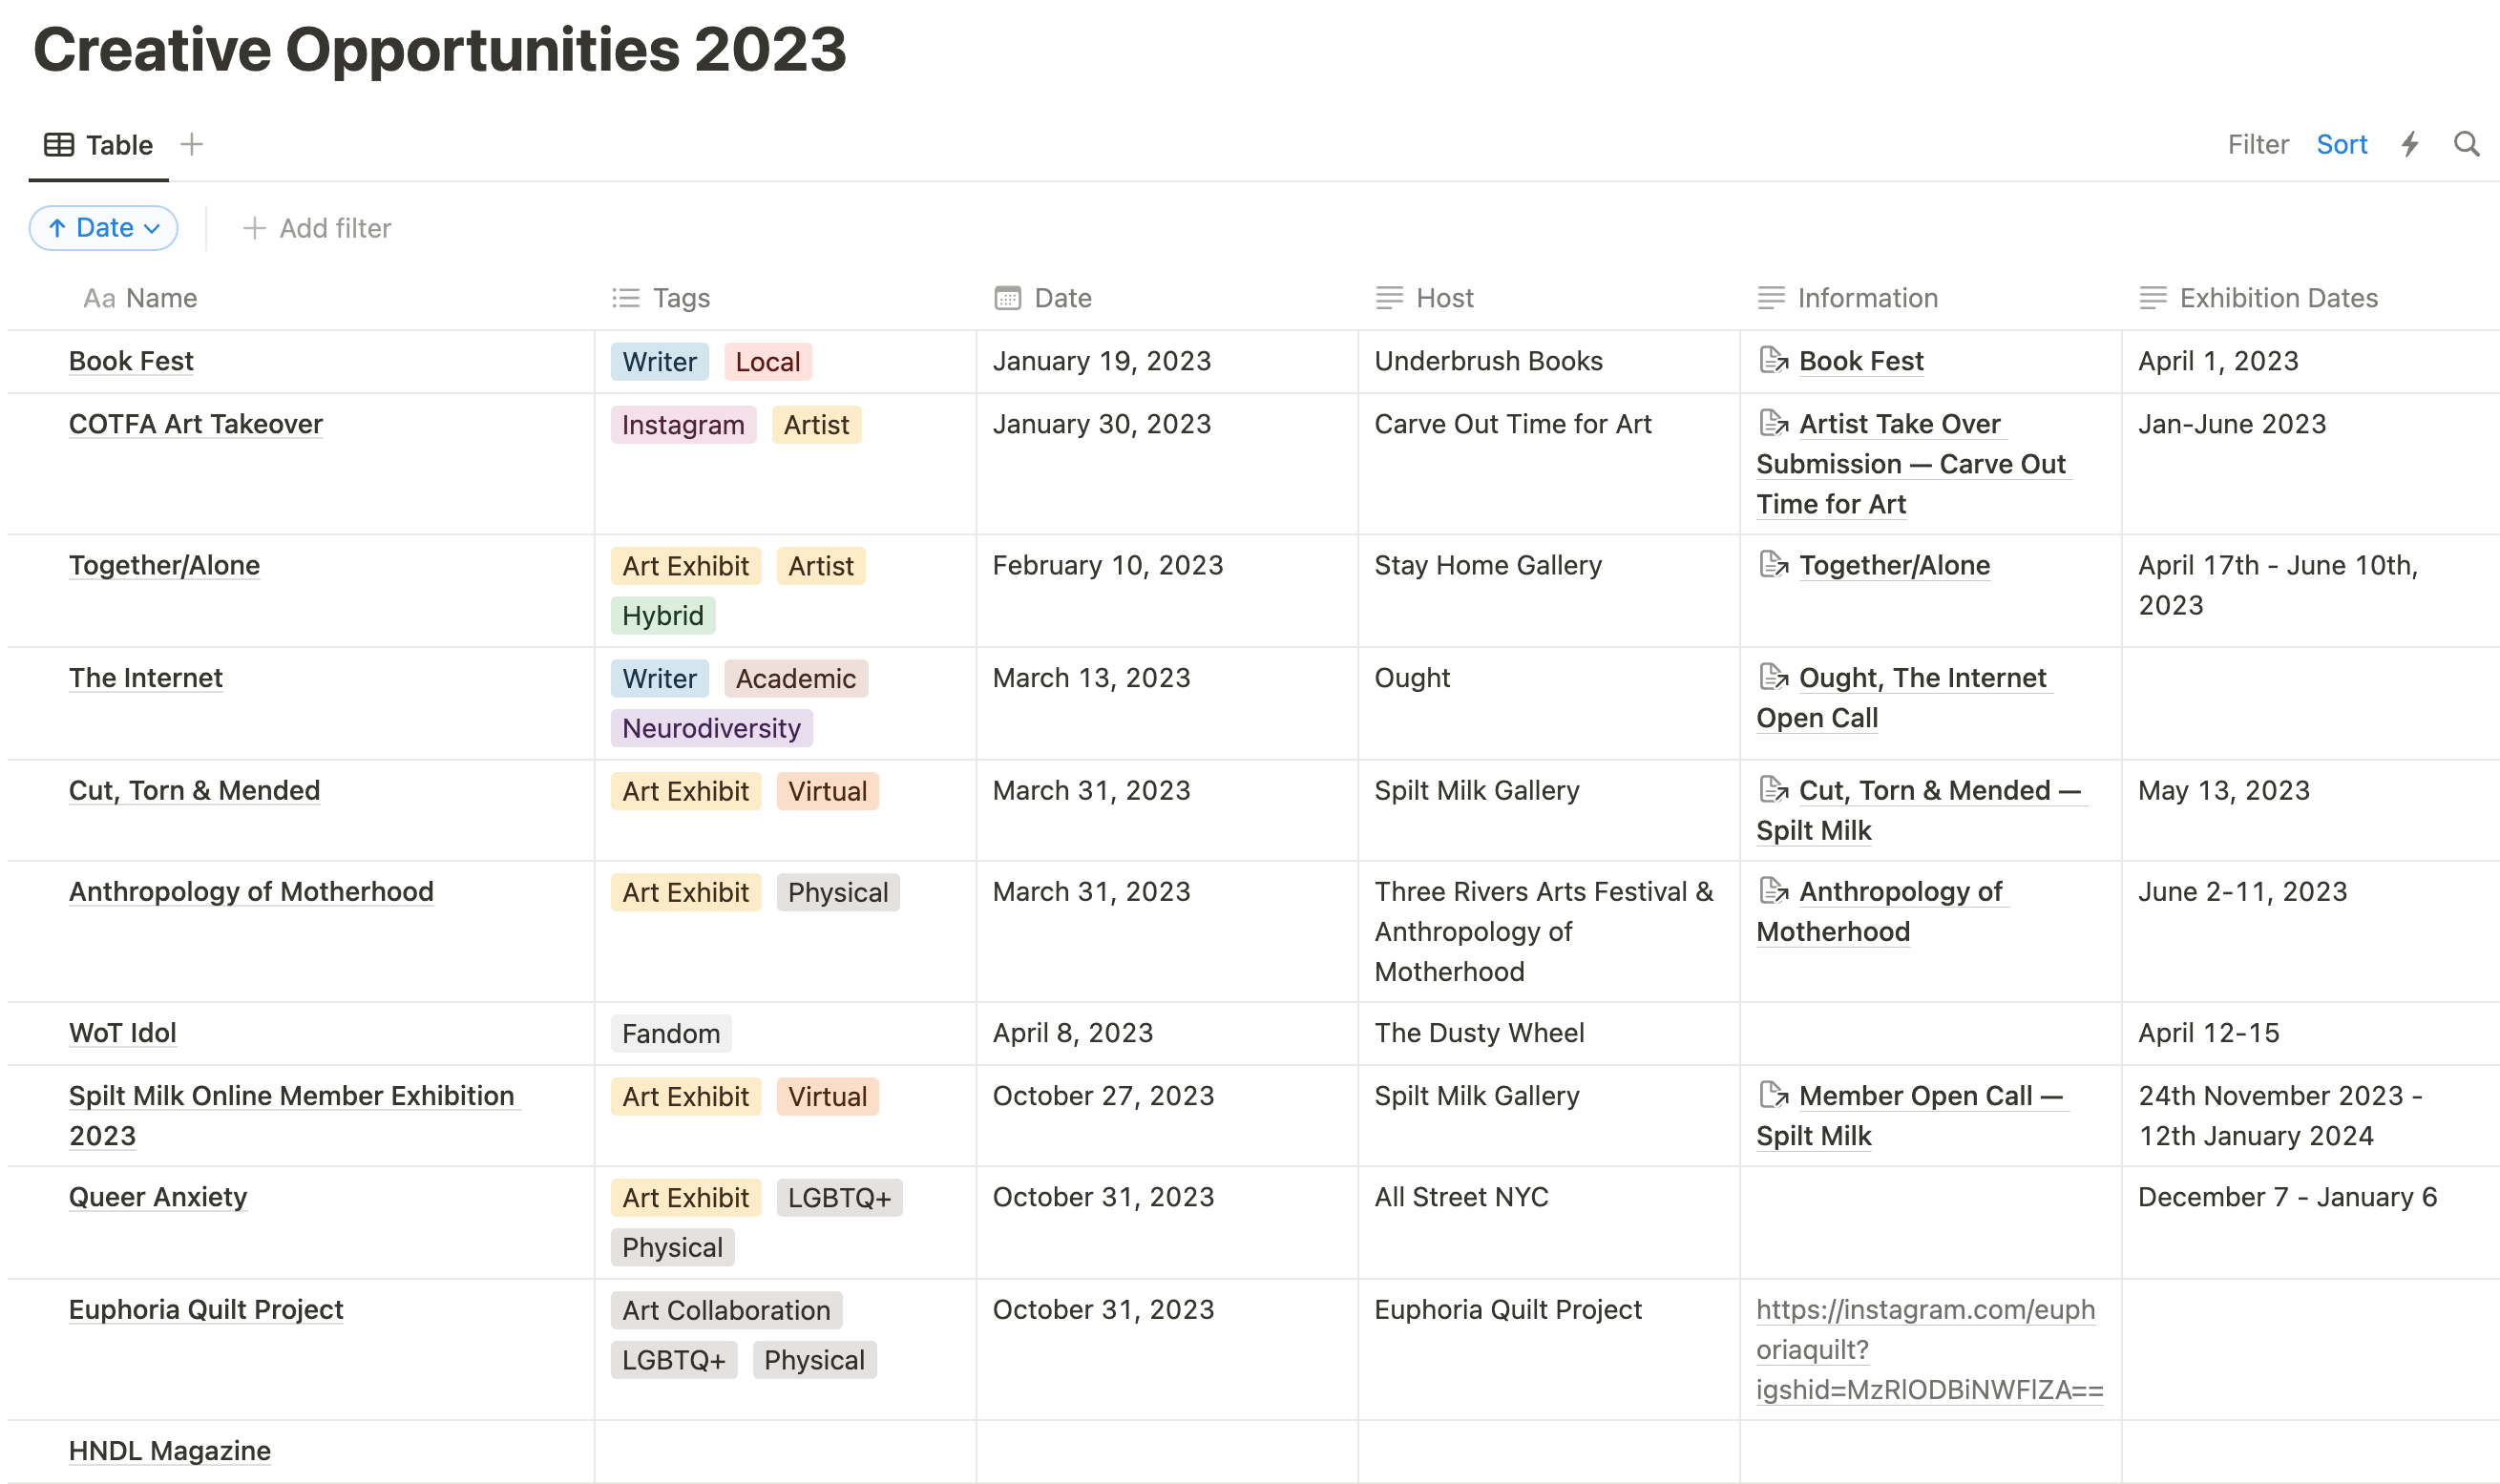
Task: Click the Academic tag
Action: [x=796, y=678]
